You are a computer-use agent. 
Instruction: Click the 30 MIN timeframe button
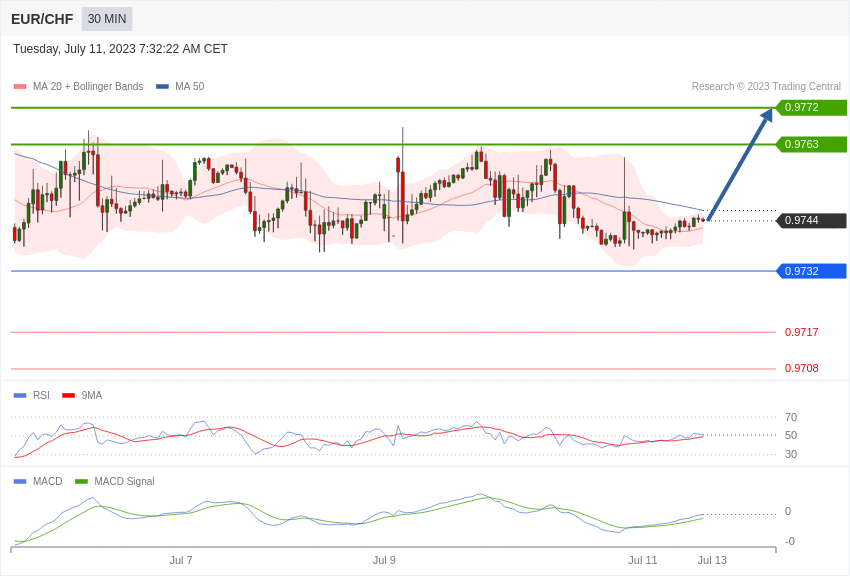pos(107,19)
